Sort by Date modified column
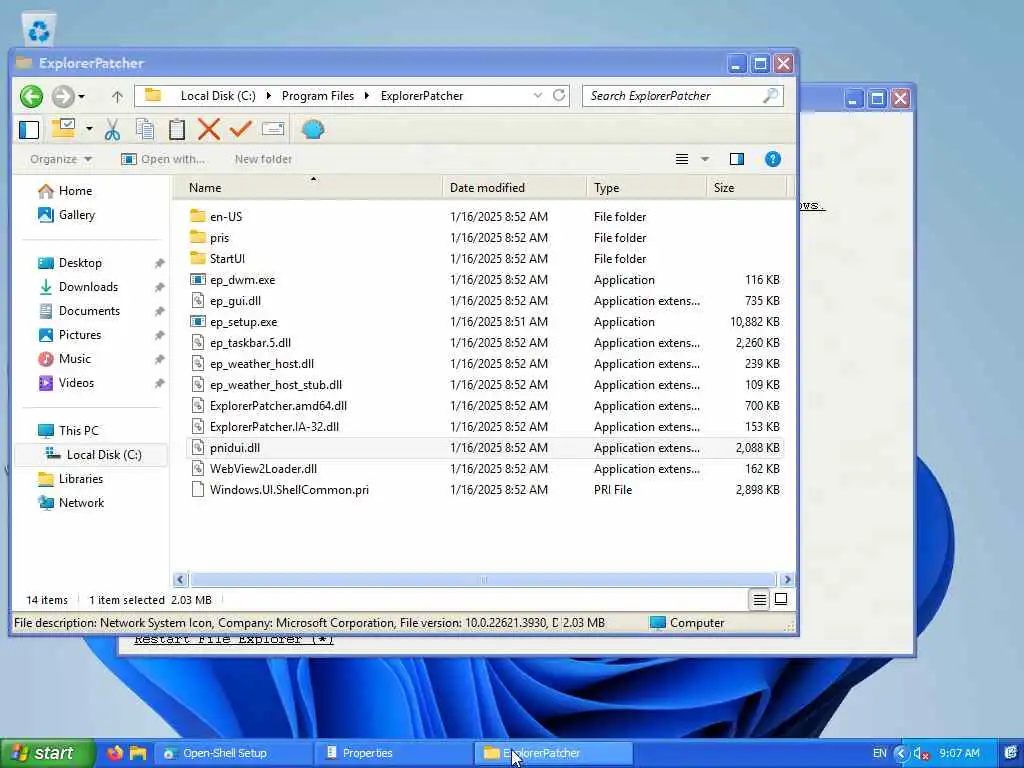The height and width of the screenshot is (768, 1024). (x=515, y=187)
